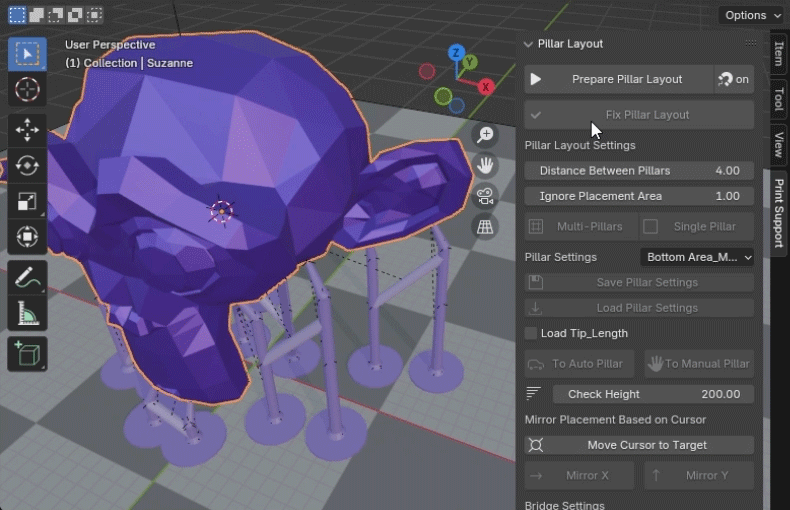The height and width of the screenshot is (510, 790).
Task: Click Fix Pillar Layout button
Action: click(x=639, y=115)
